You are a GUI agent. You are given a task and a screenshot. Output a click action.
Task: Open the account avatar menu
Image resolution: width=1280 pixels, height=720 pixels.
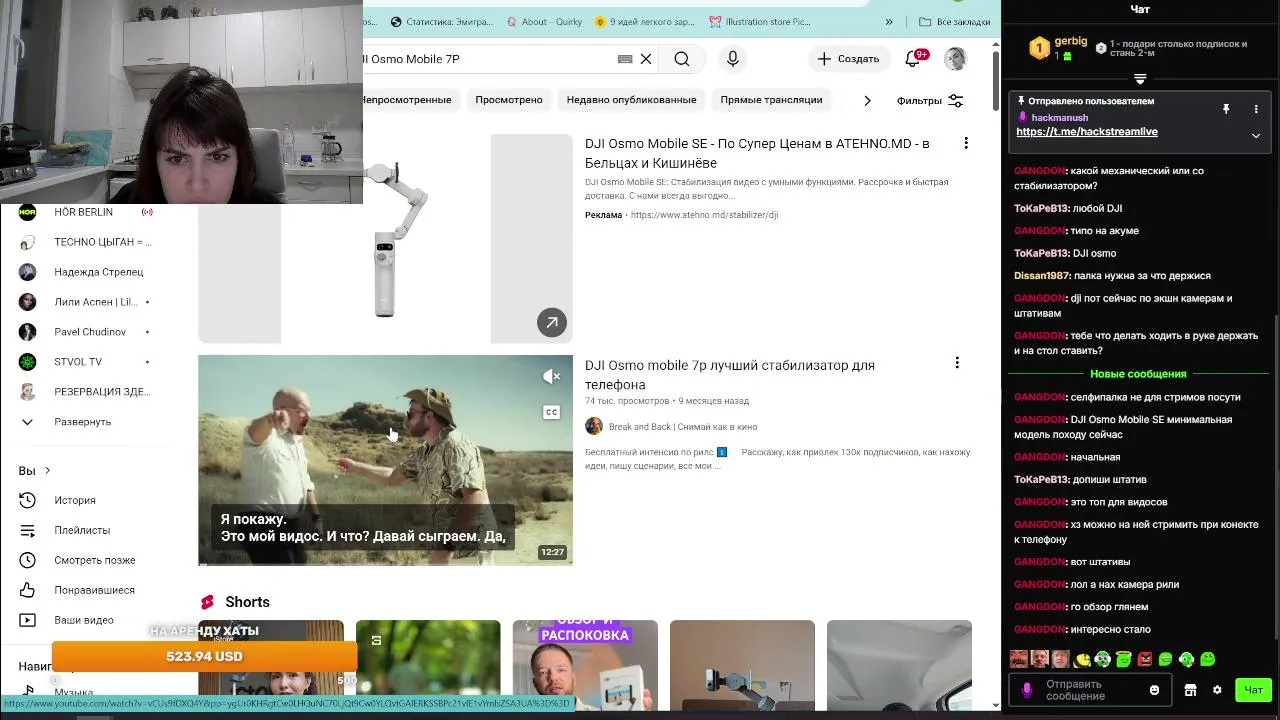(956, 59)
